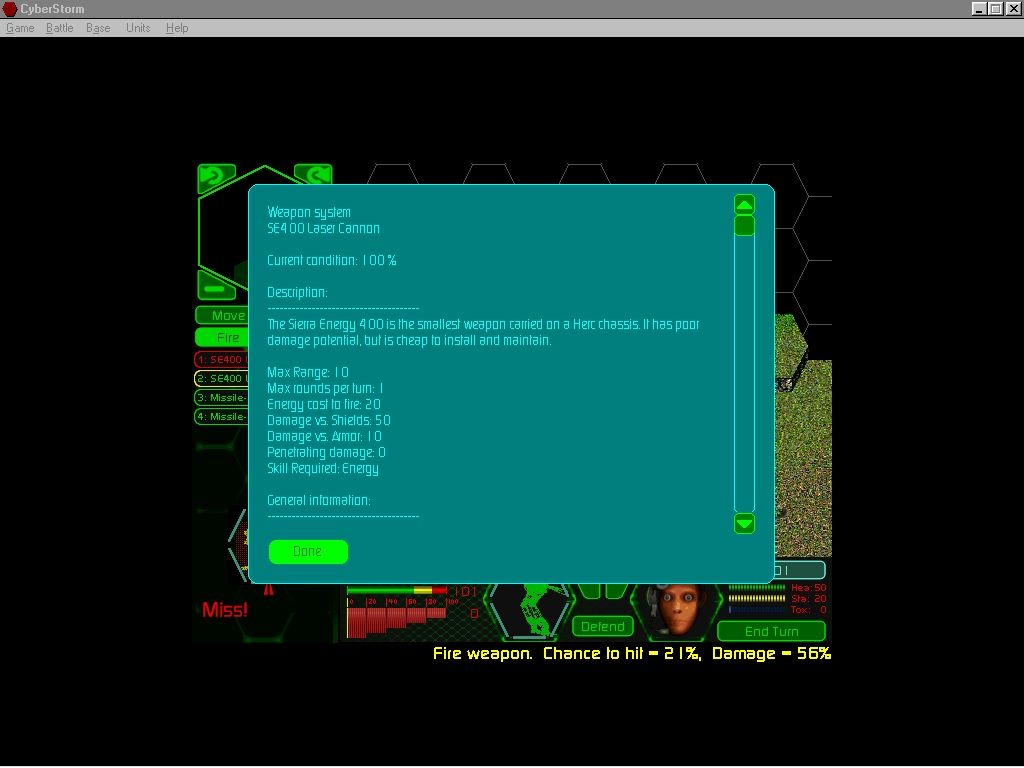Select weapon 1: SE400 in weapon list

221,359
